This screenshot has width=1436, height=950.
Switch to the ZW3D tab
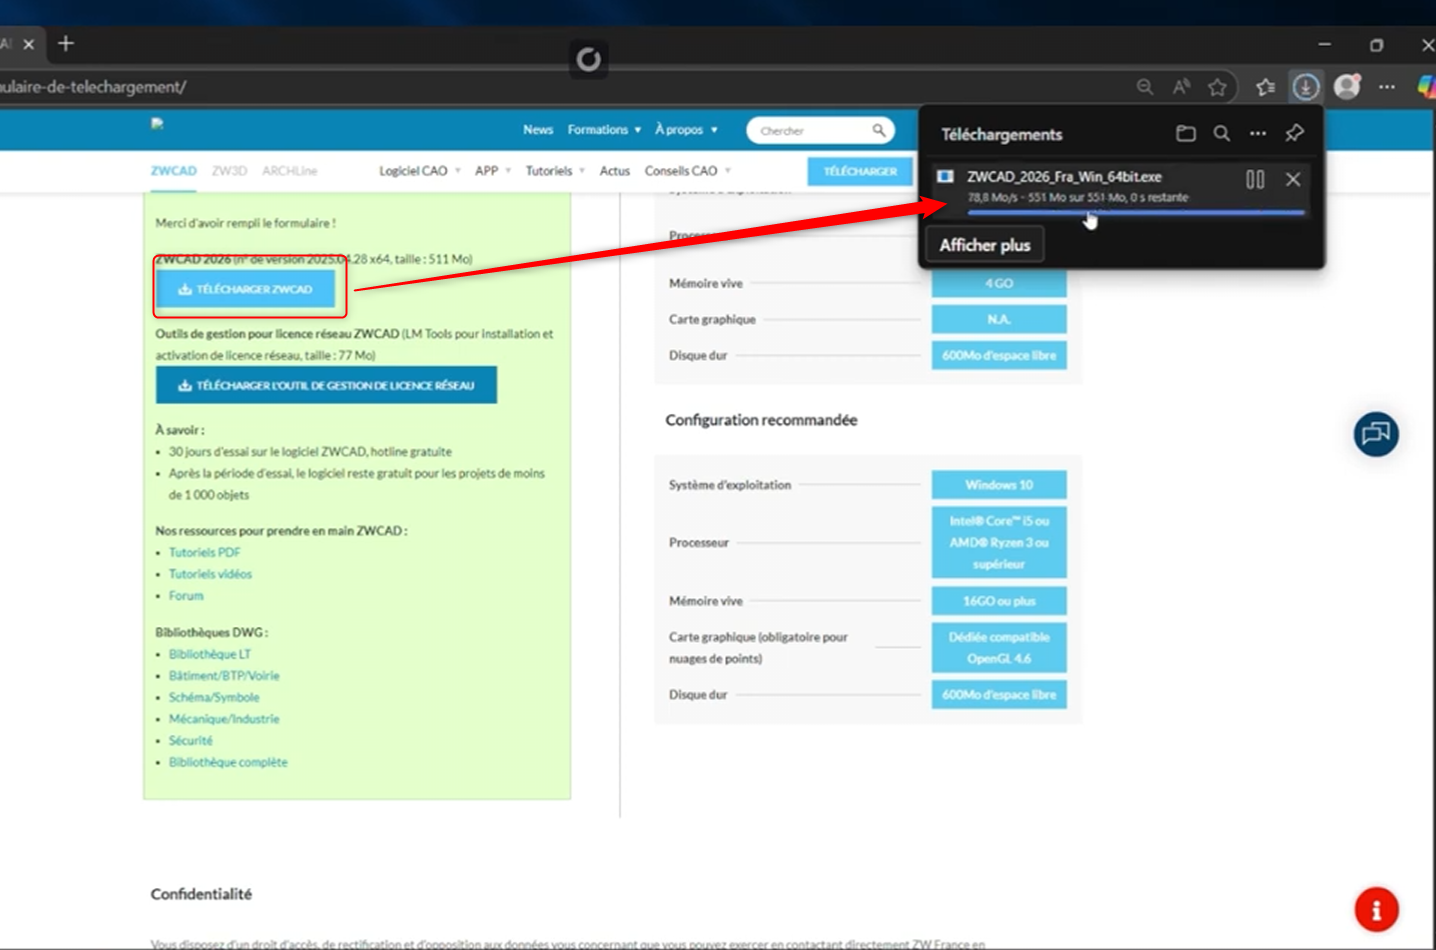click(x=229, y=171)
